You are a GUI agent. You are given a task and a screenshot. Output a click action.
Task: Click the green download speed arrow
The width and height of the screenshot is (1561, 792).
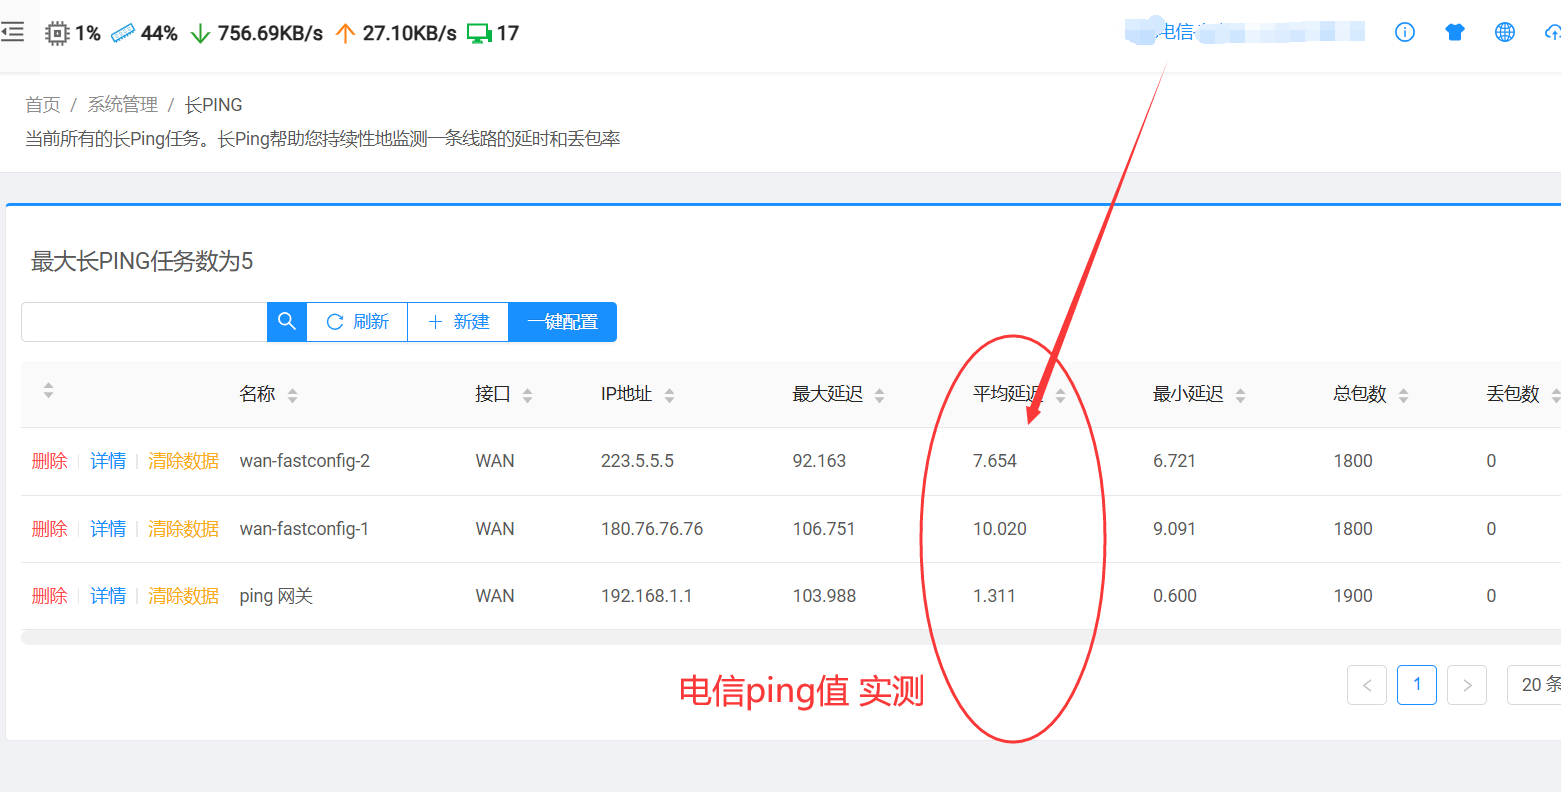(200, 33)
